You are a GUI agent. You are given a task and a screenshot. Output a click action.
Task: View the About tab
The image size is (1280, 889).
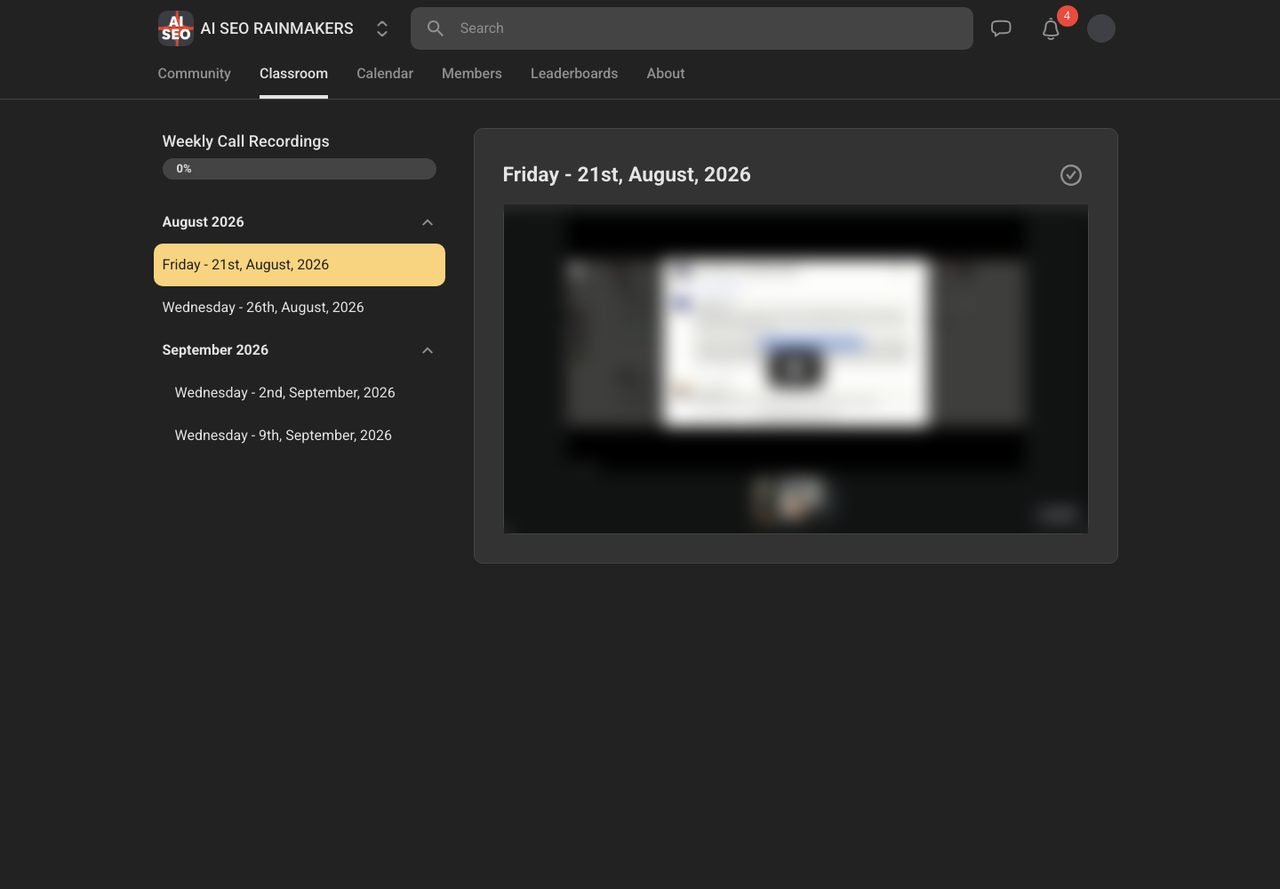tap(666, 73)
